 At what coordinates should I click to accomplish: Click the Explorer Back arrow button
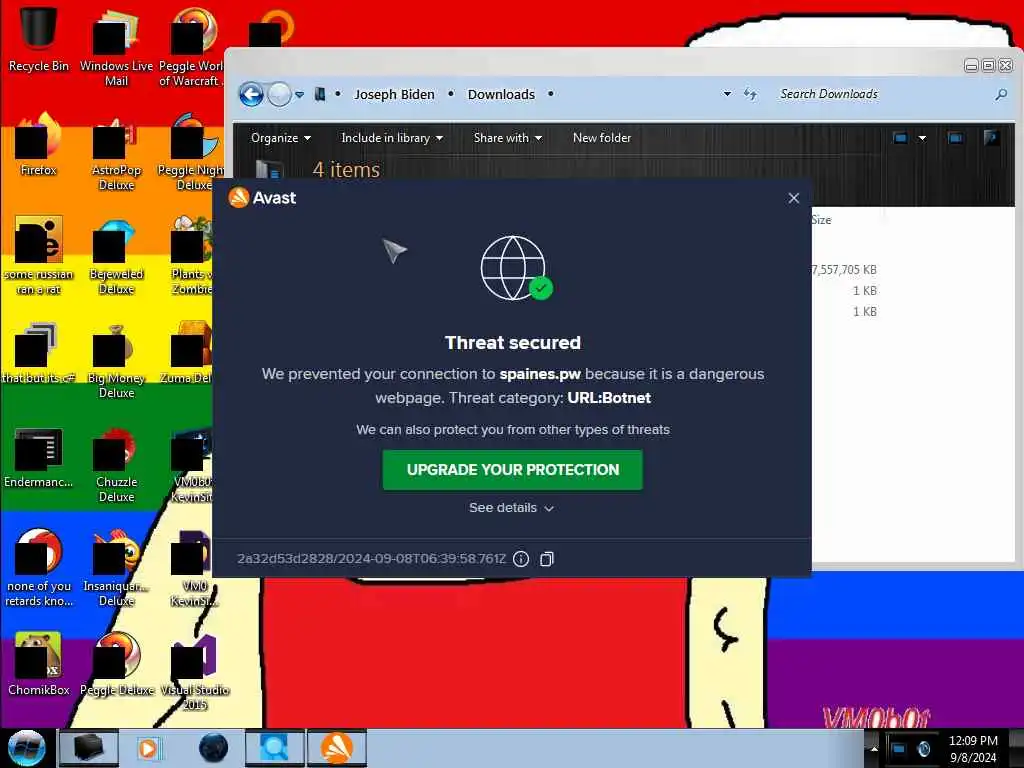click(x=251, y=95)
